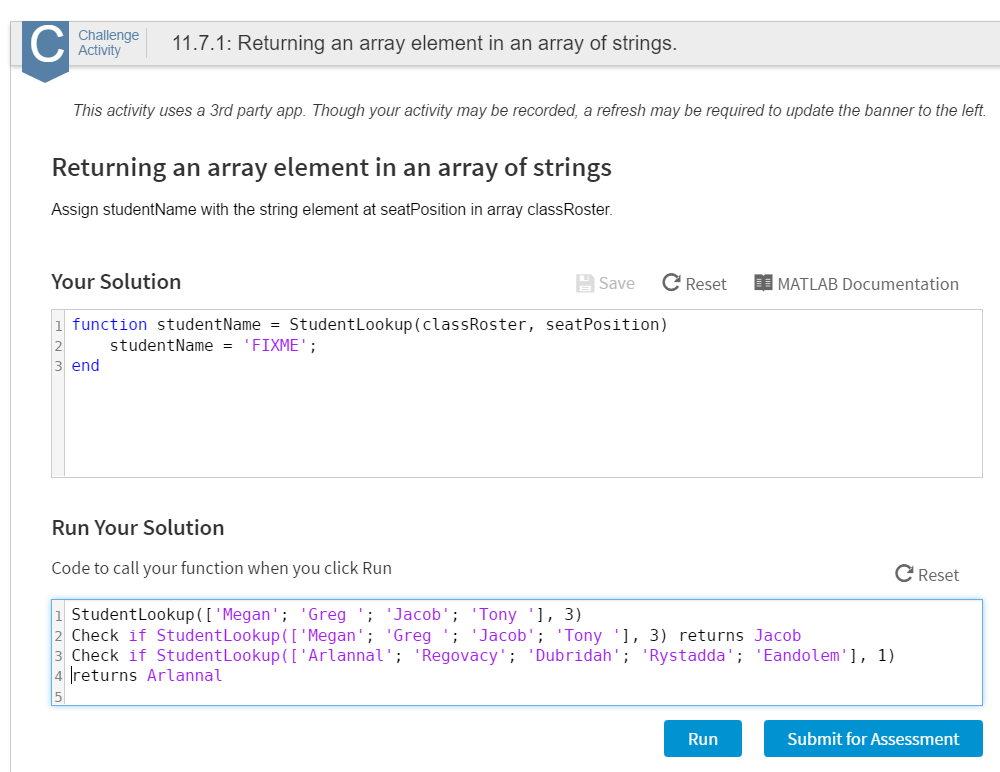The image size is (1000, 772).
Task: Click the function keyword on line 1
Action: 109,324
